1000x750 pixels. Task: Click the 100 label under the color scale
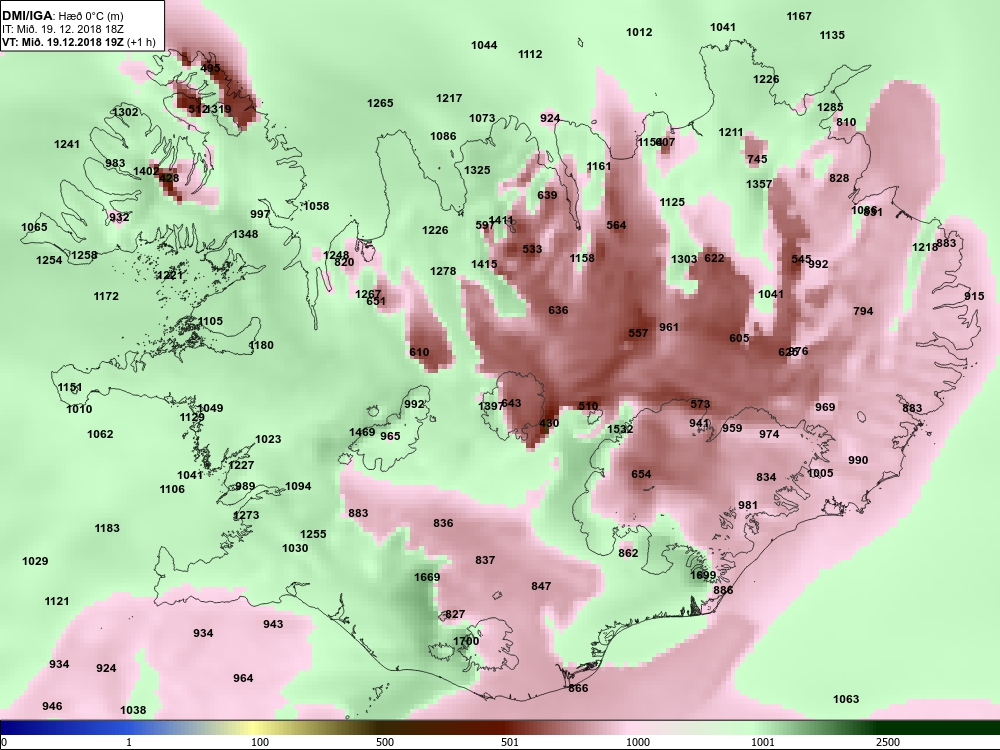tap(260, 742)
